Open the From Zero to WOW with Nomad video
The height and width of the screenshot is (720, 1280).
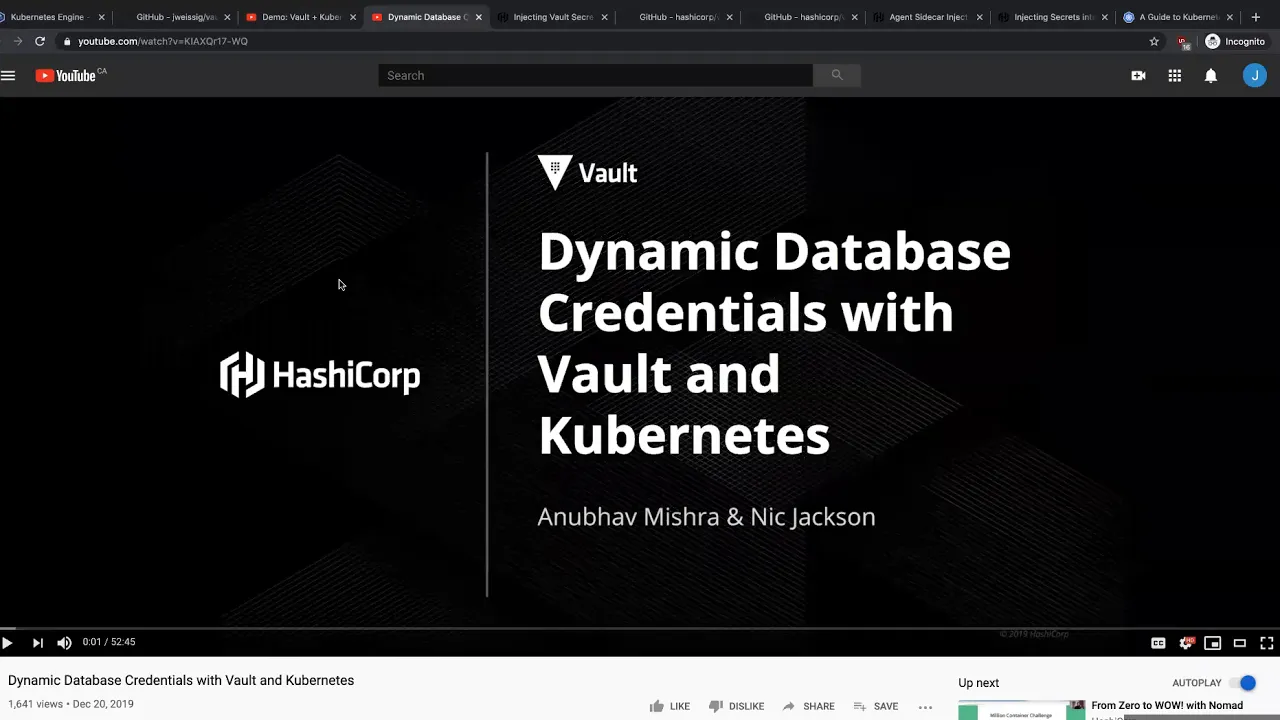(1167, 706)
